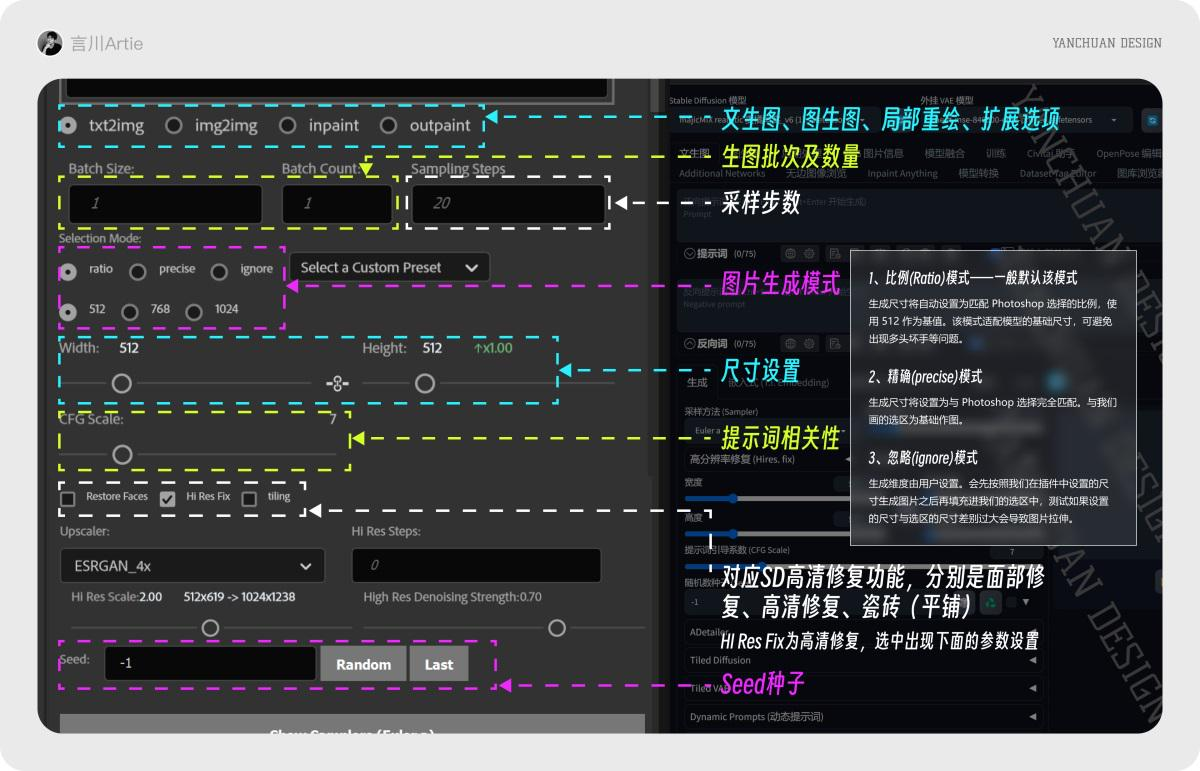1200x771 pixels.
Task: Click the gear icon beside 反向词
Action: tap(810, 342)
